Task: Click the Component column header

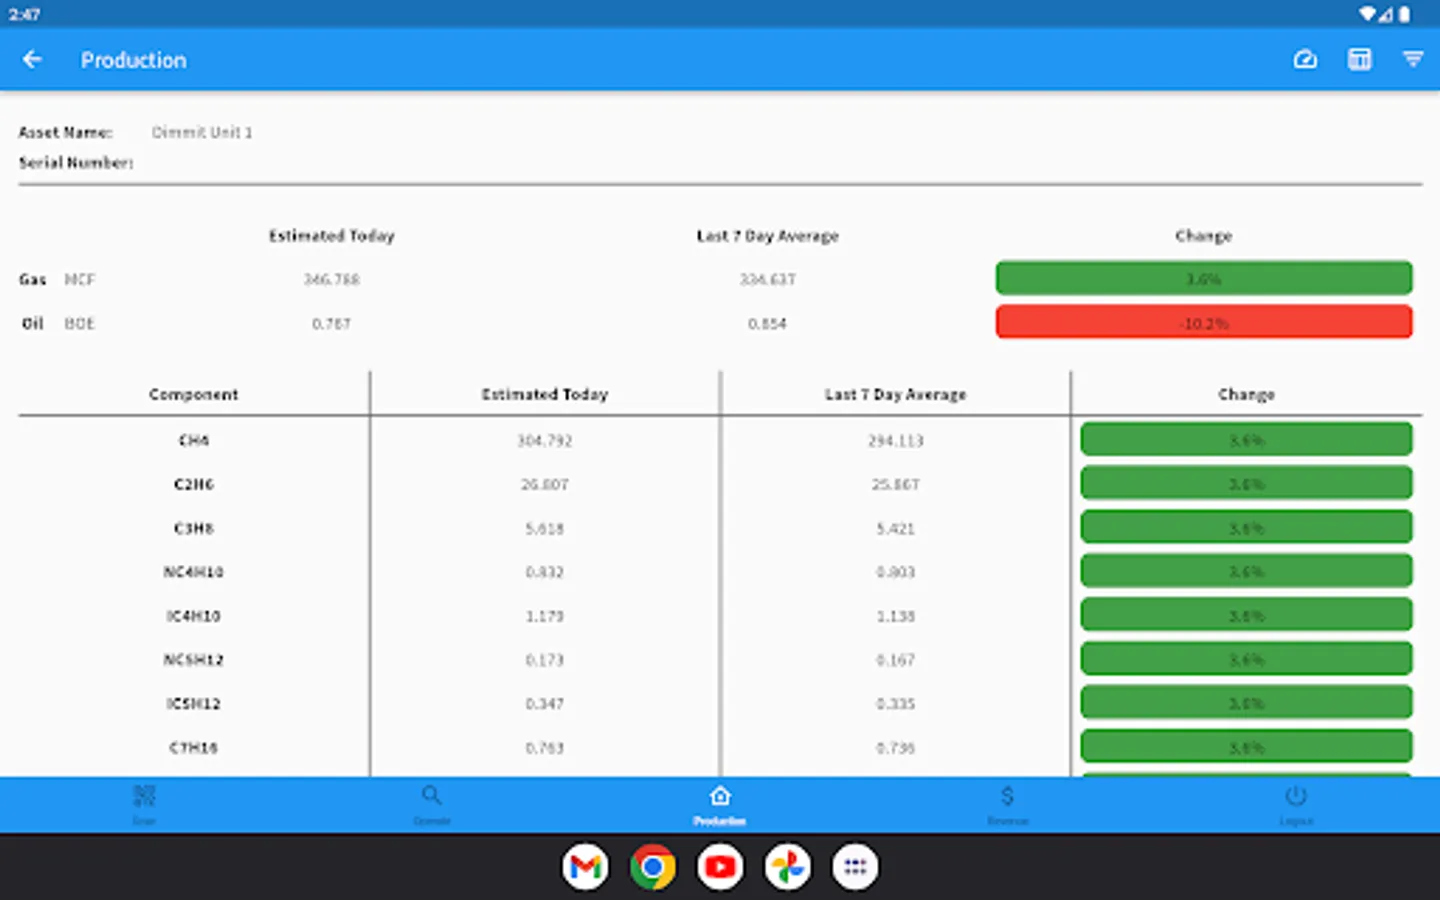Action: click(x=194, y=394)
